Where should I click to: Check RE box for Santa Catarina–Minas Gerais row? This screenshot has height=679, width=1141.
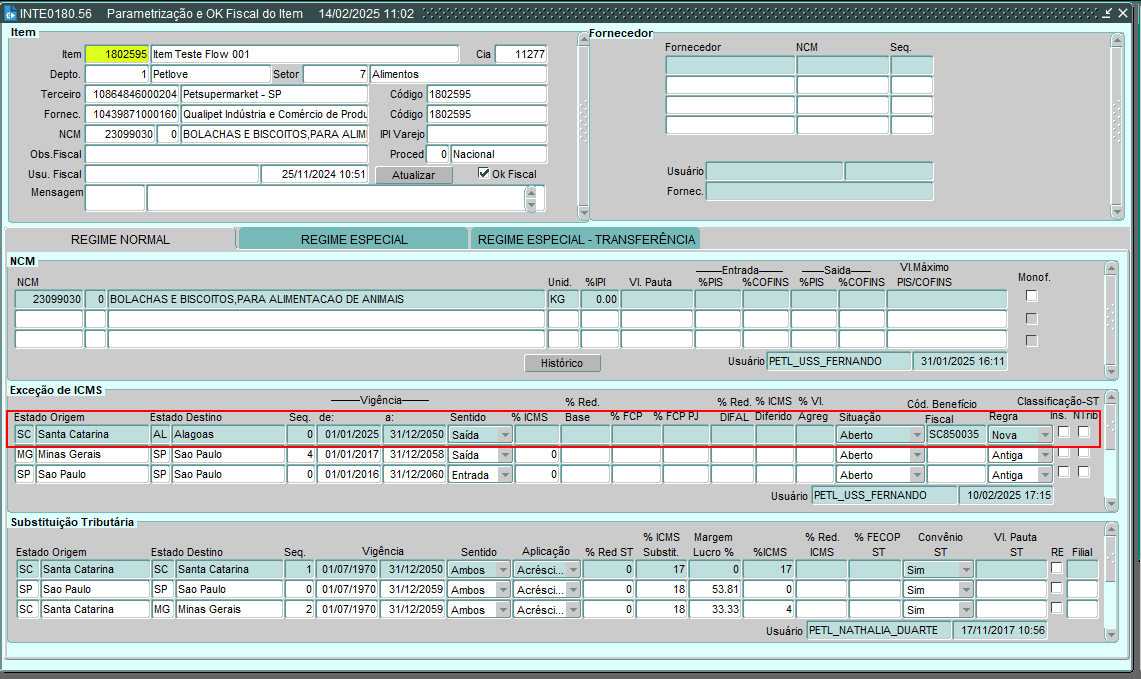pyautogui.click(x=1056, y=608)
